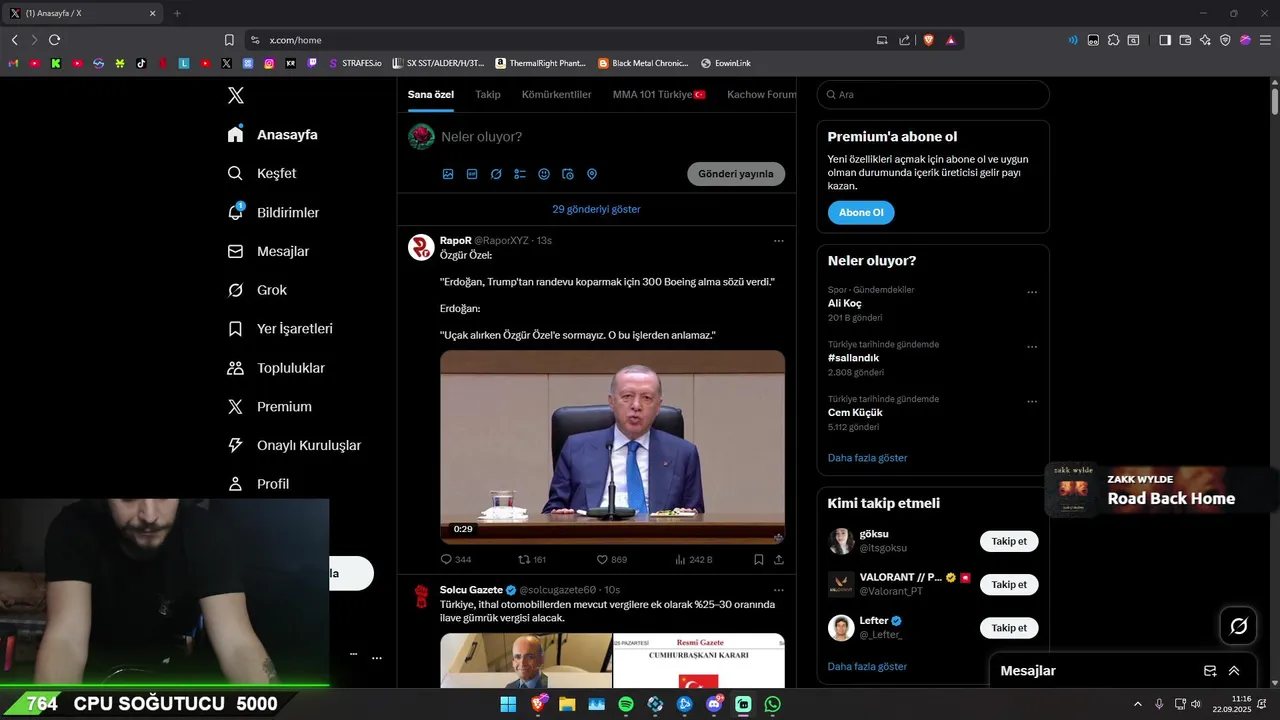The width and height of the screenshot is (1280, 720).
Task: Follow göksu account
Action: 1009,541
